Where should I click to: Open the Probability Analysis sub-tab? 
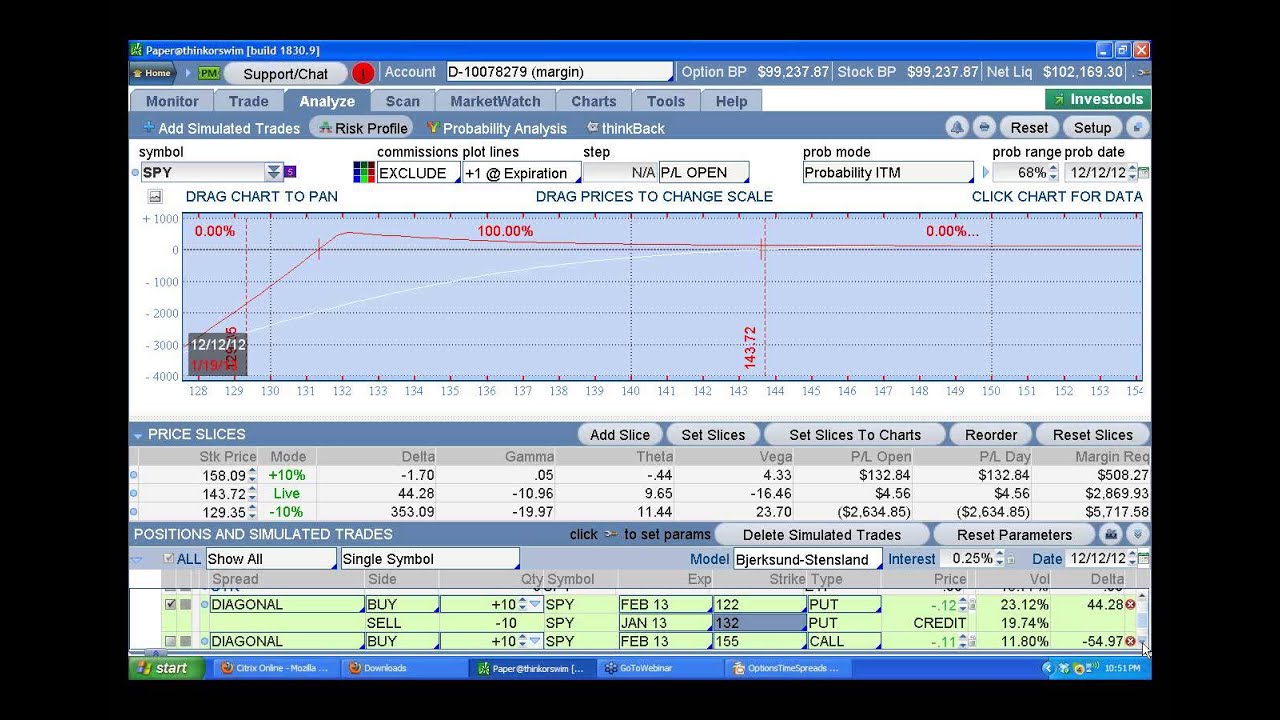pyautogui.click(x=496, y=128)
